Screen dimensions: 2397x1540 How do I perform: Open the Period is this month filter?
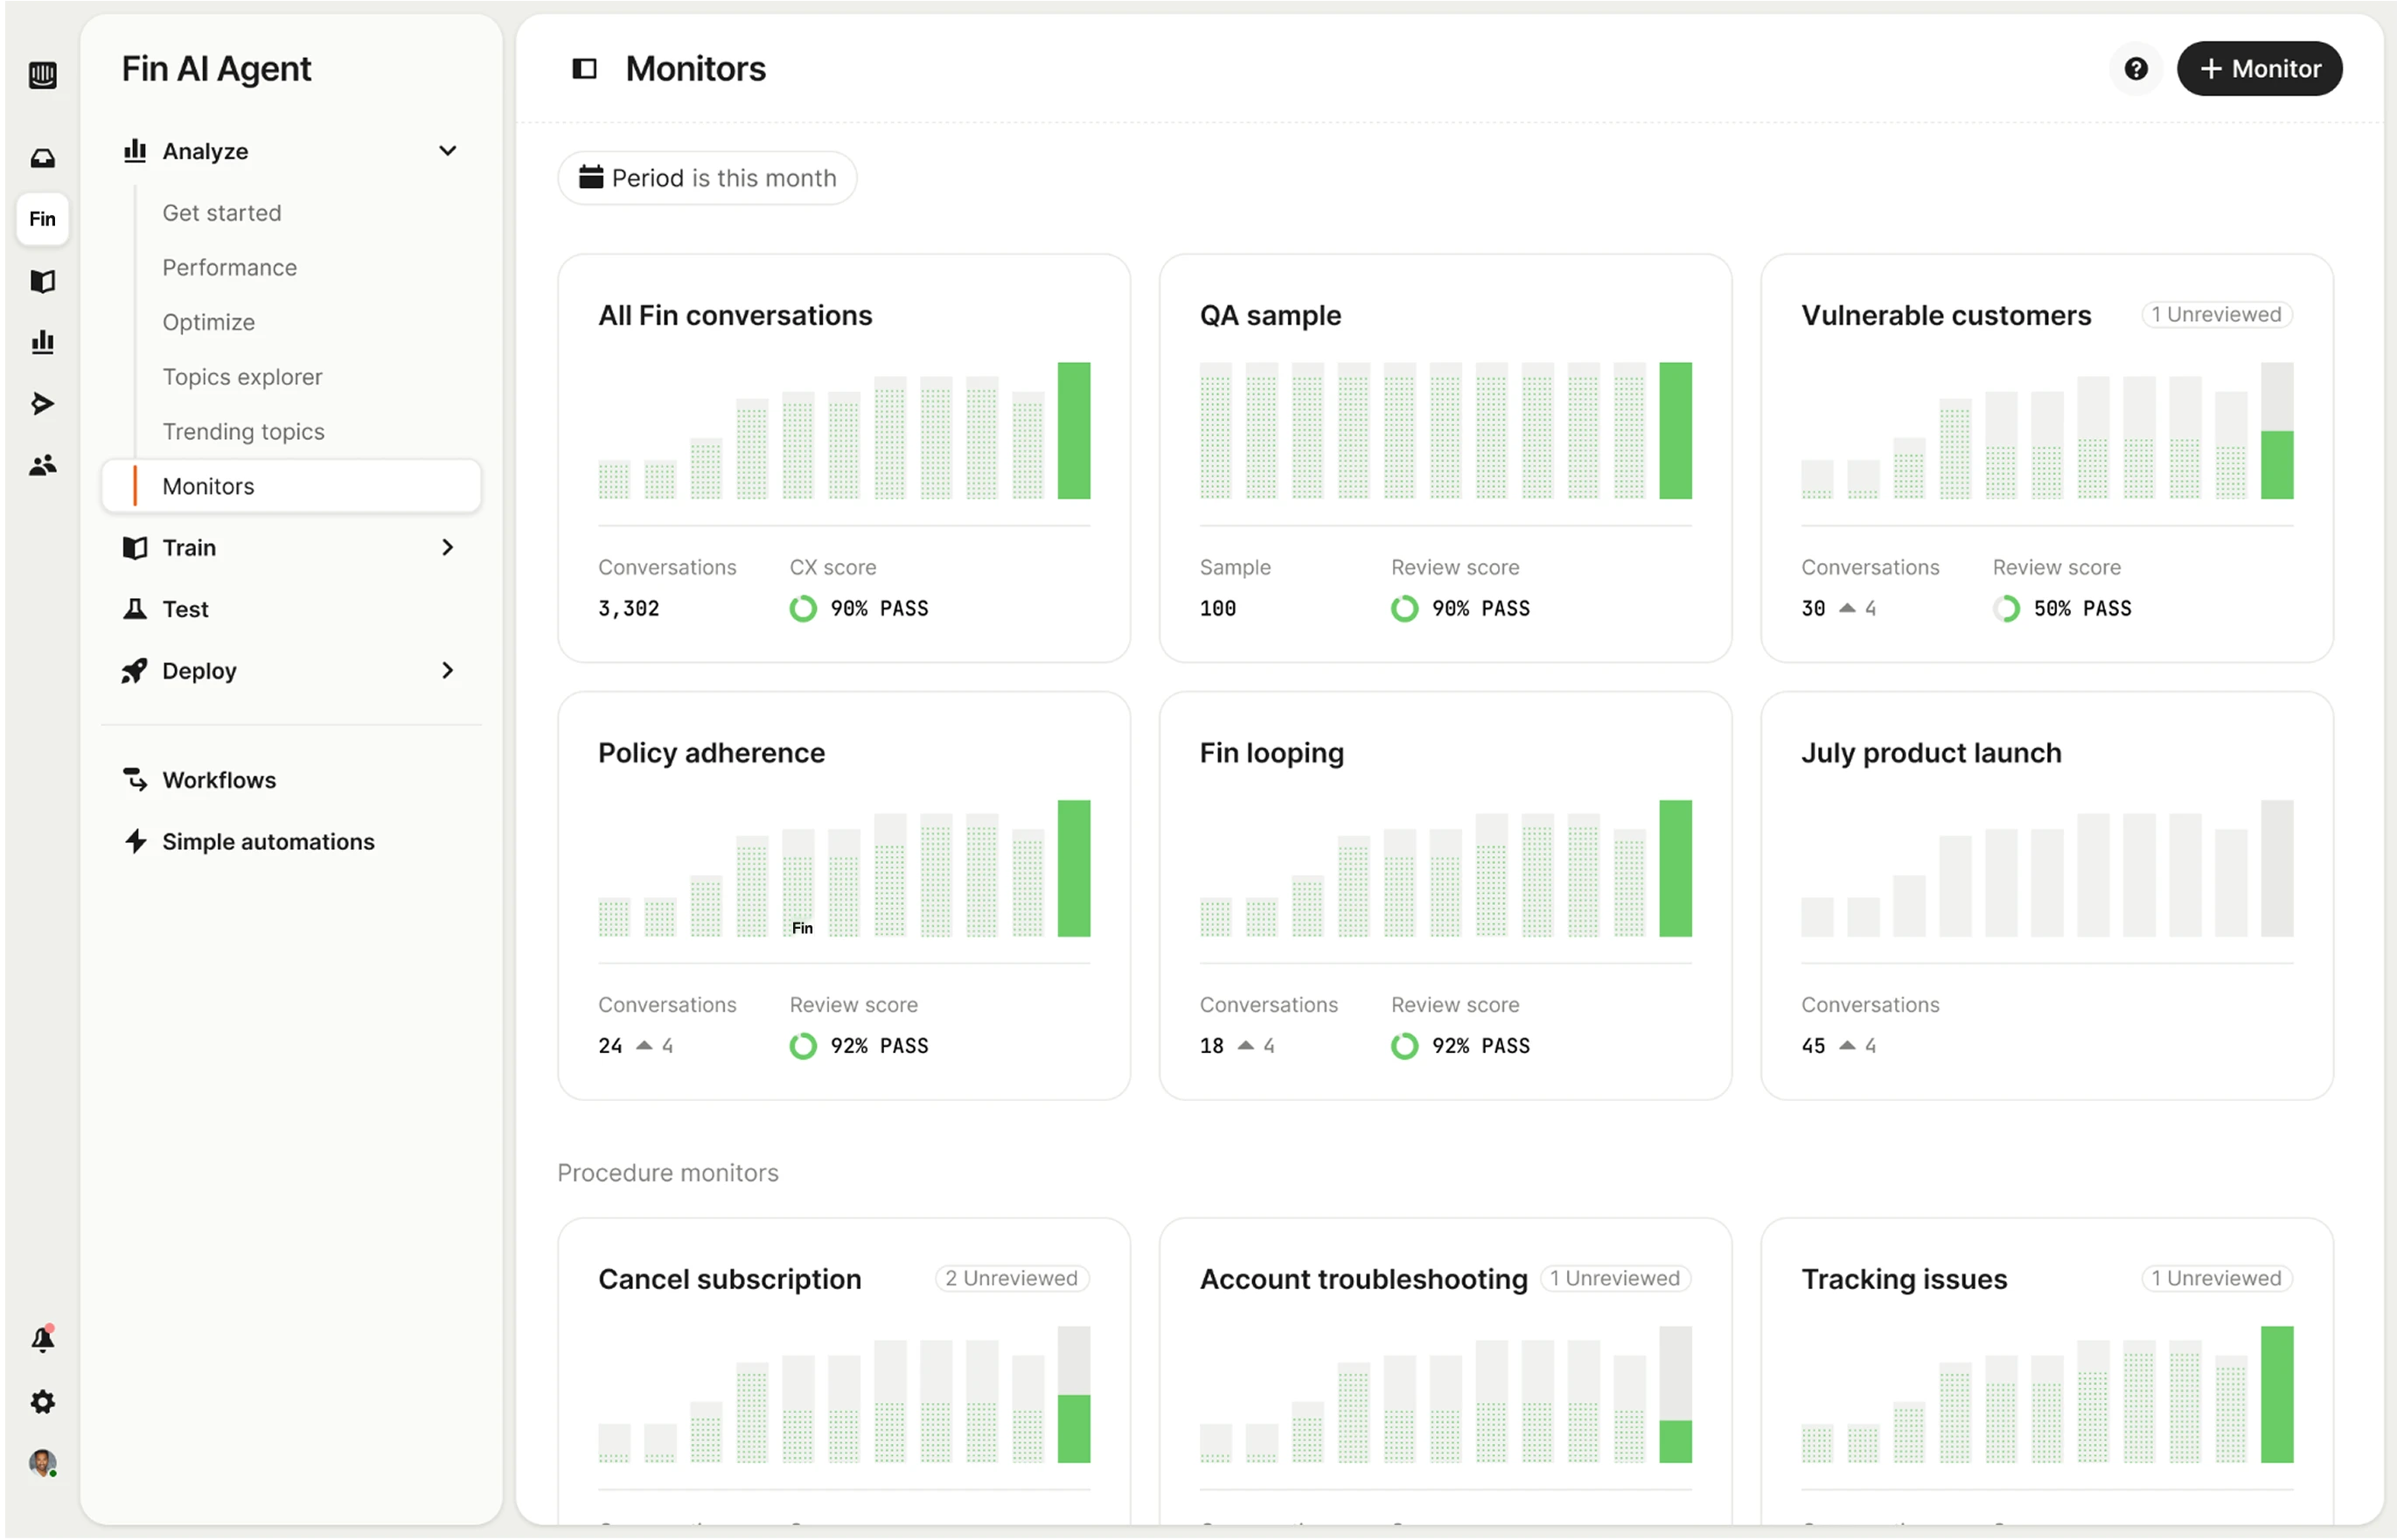(707, 178)
